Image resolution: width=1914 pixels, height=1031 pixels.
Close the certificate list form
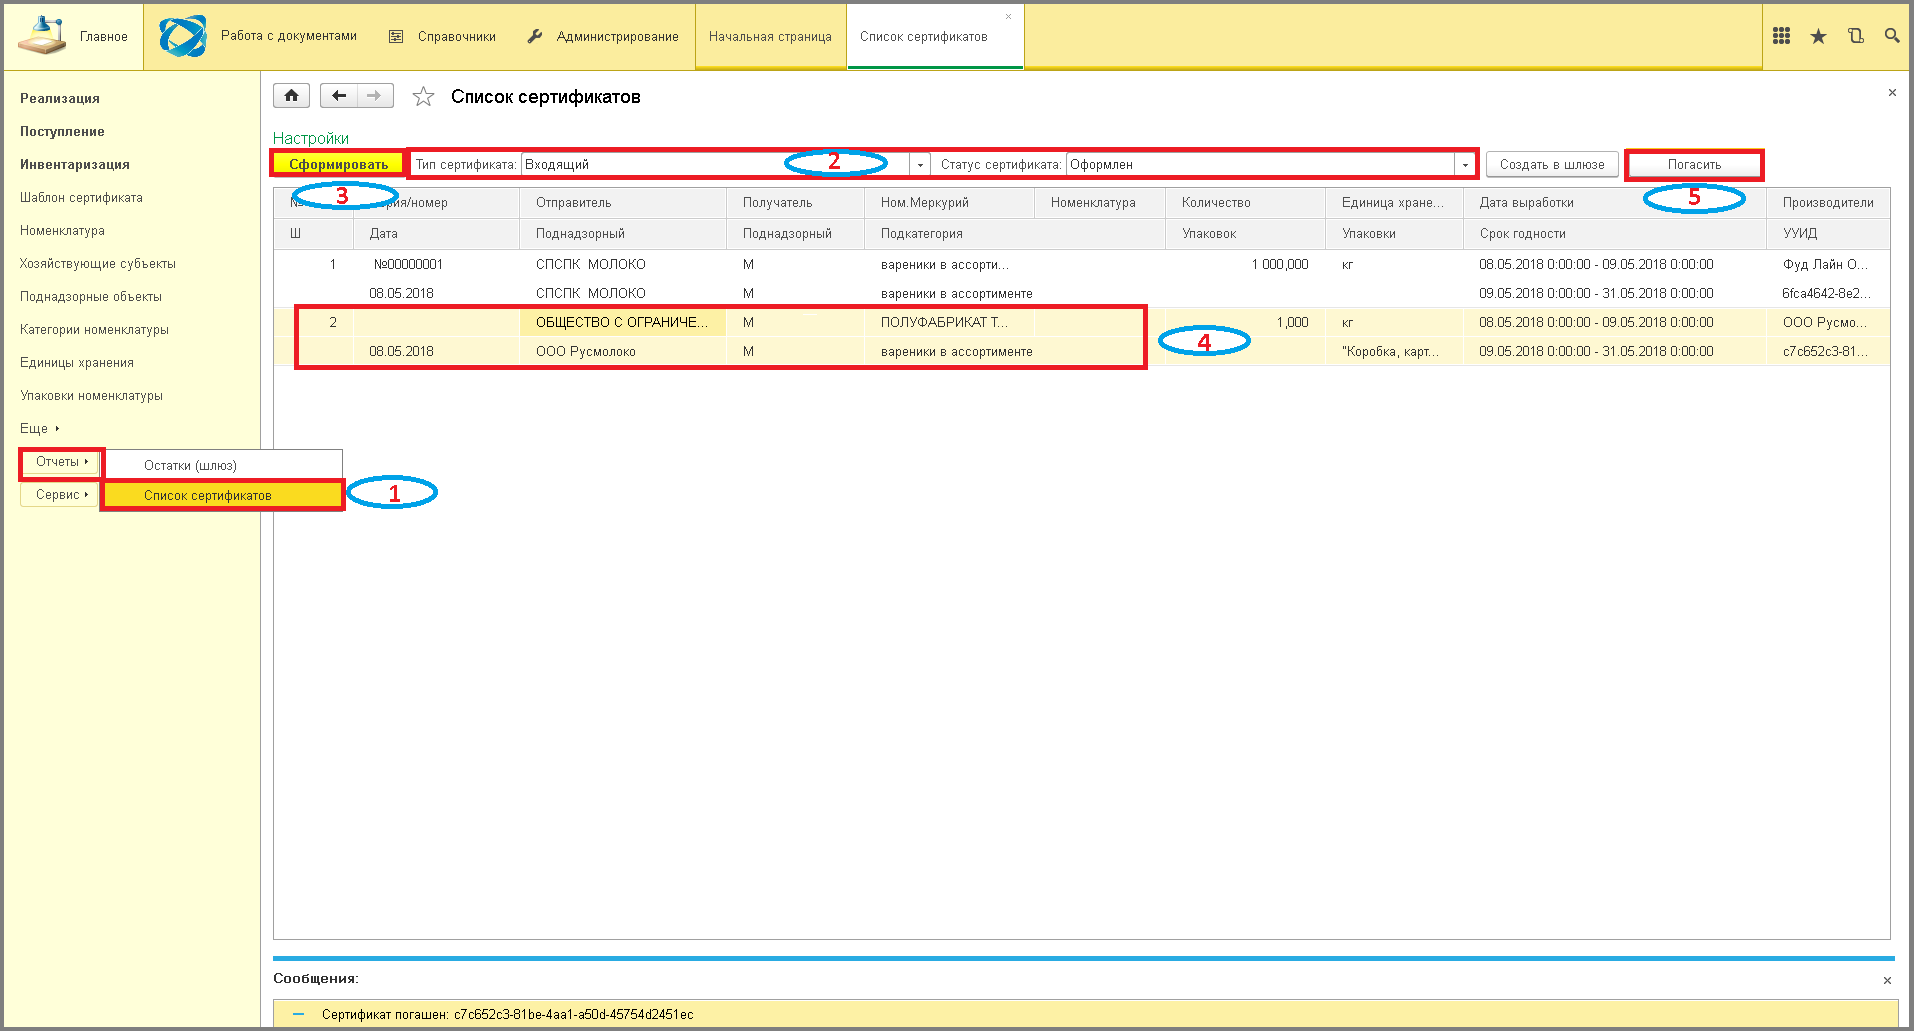[1891, 93]
